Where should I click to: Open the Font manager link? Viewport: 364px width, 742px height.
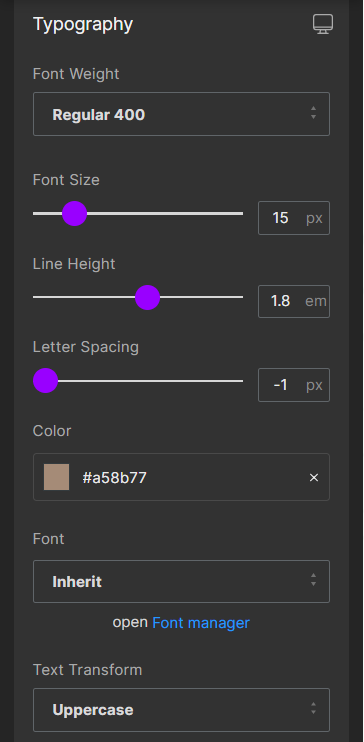[x=201, y=623]
